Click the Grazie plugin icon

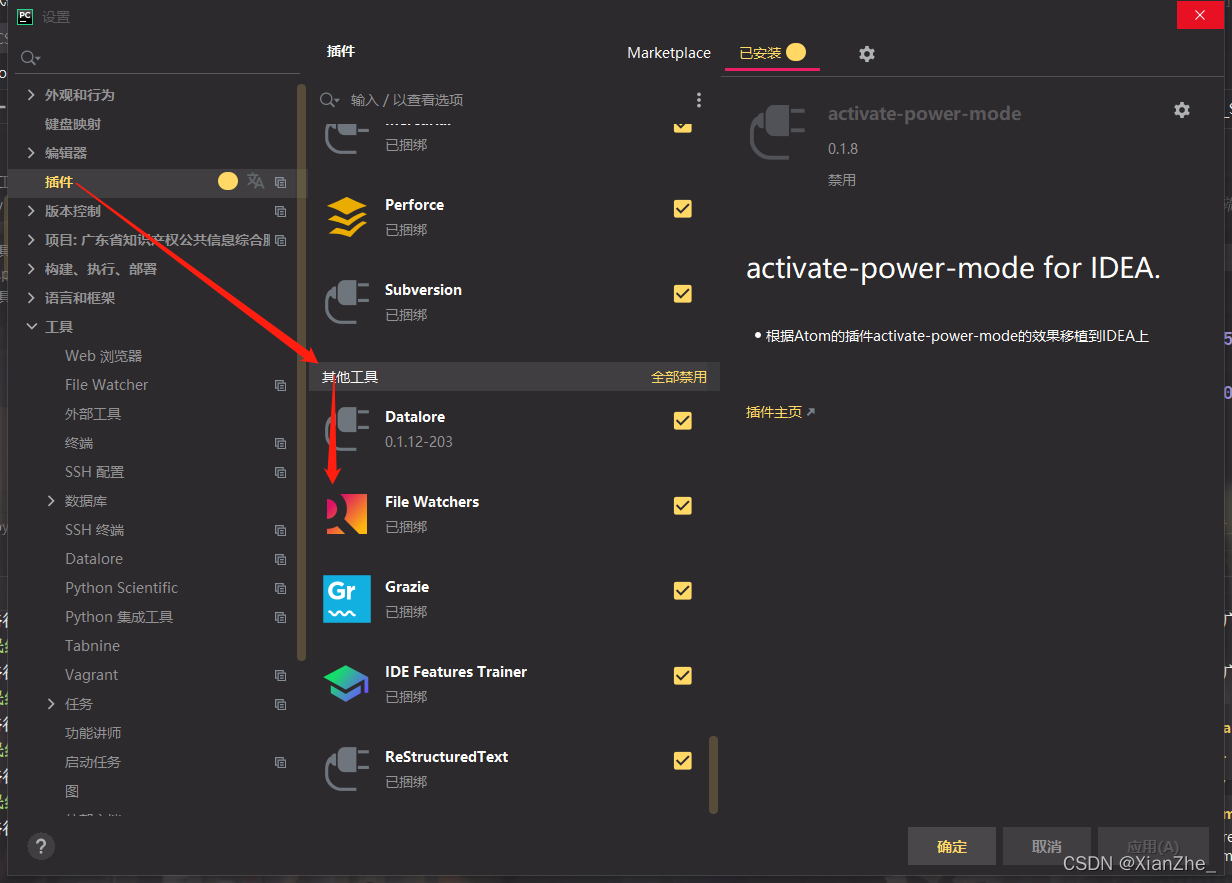[347, 599]
